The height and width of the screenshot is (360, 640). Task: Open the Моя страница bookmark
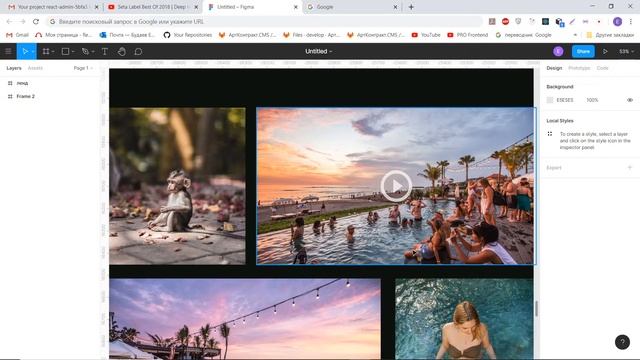pyautogui.click(x=64, y=35)
